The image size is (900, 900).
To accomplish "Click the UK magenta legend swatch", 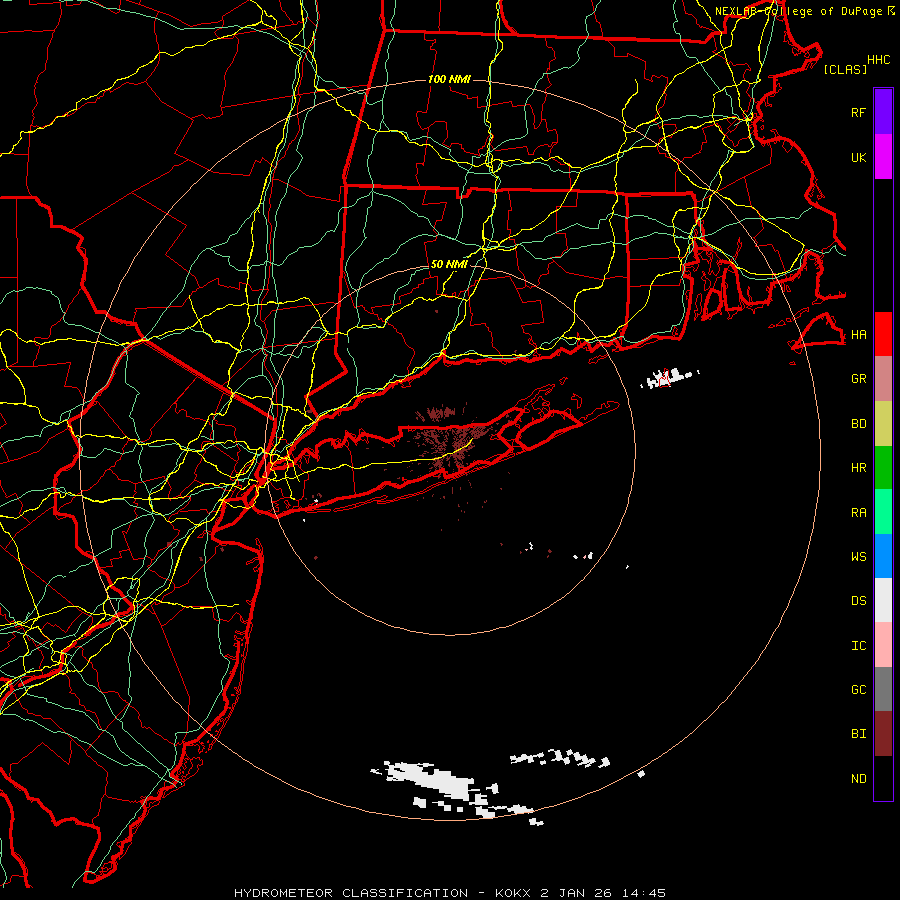I will click(x=883, y=157).
